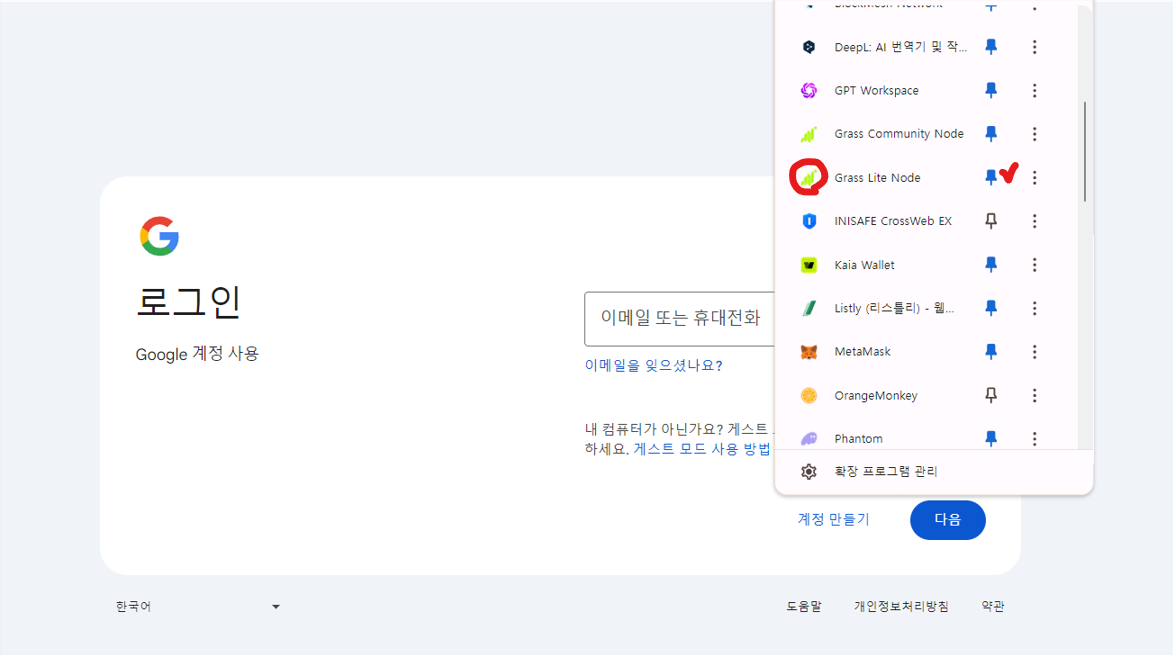Click the Google logo

tap(159, 236)
